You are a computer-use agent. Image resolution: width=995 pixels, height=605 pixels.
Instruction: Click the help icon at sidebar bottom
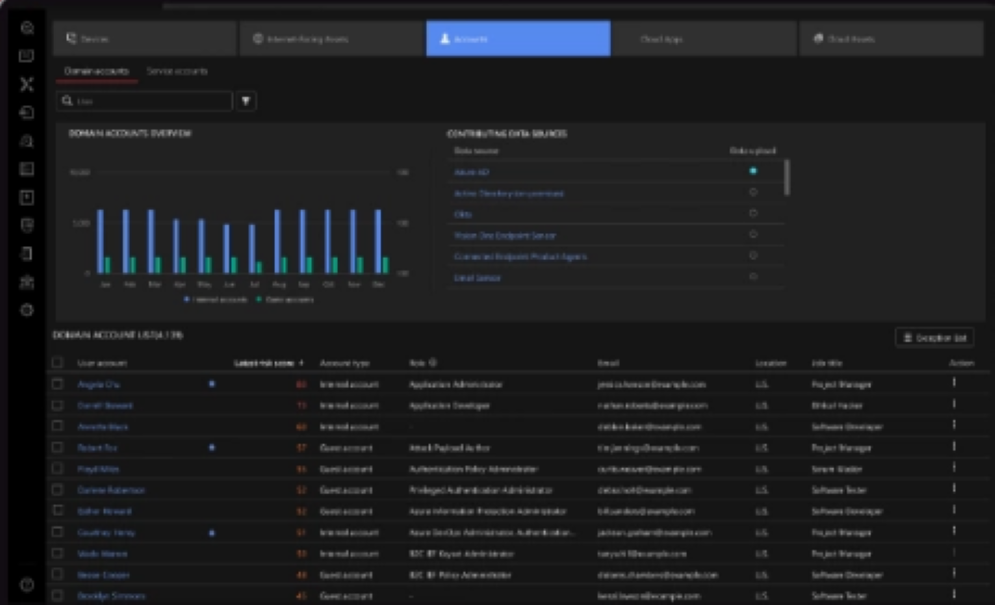point(27,584)
